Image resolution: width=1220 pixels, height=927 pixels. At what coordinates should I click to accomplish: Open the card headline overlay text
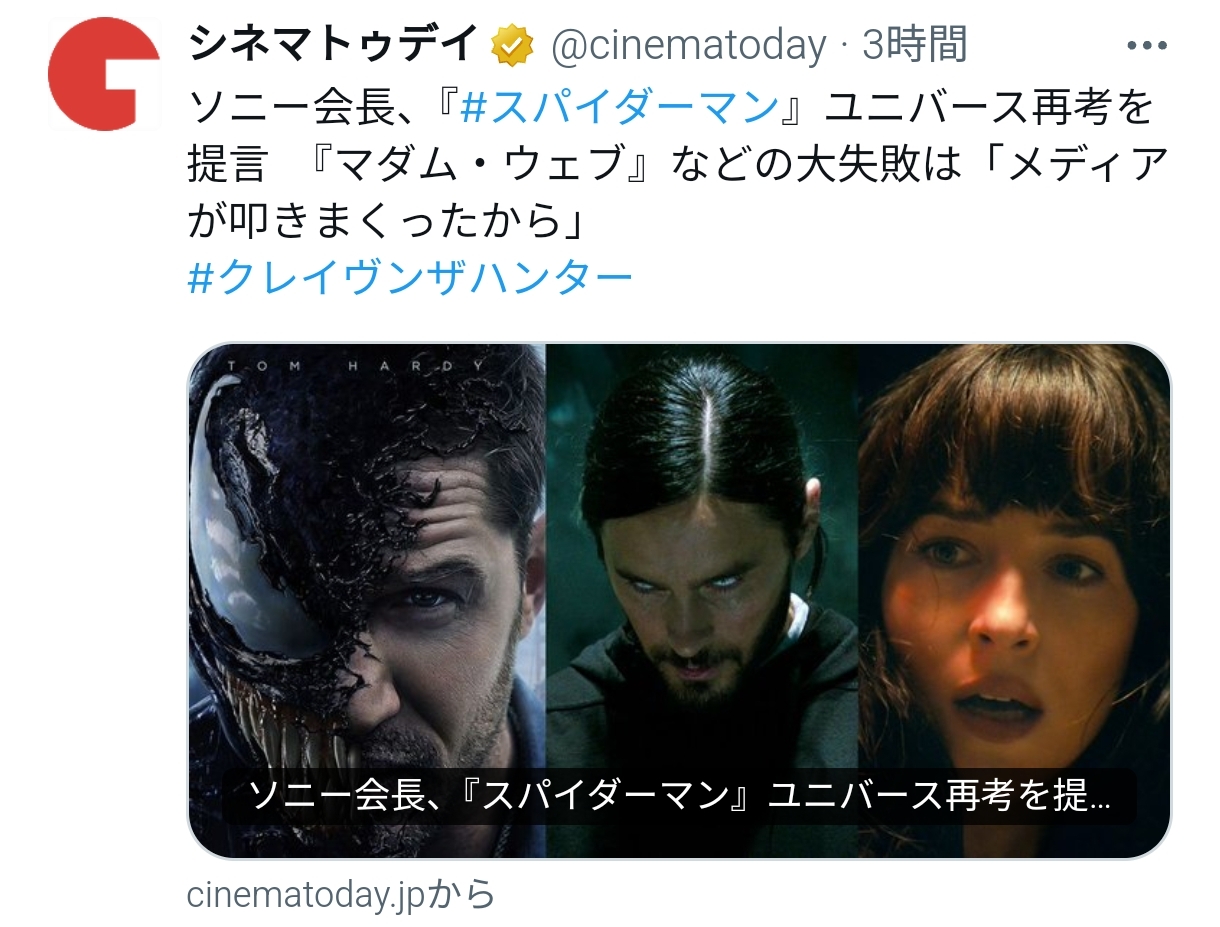[679, 796]
